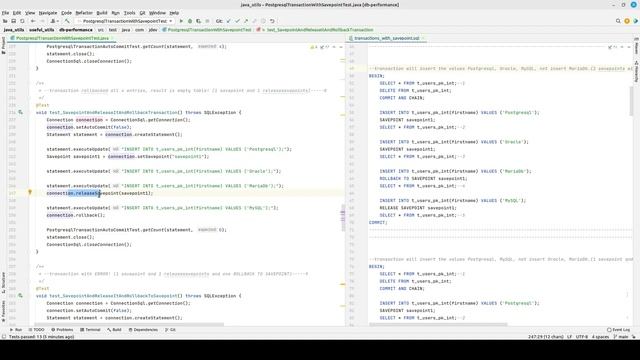Open the Git tool window
This screenshot has height=360, width=640.
[x=171, y=329]
